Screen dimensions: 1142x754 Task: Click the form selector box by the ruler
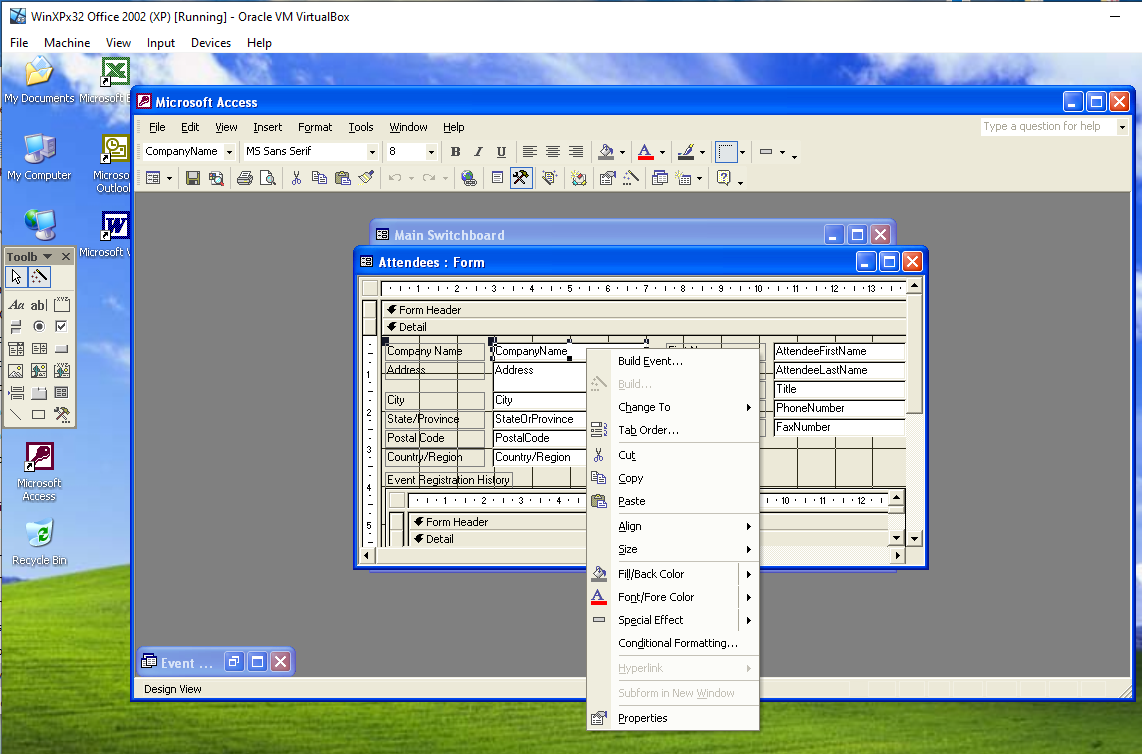tap(370, 288)
